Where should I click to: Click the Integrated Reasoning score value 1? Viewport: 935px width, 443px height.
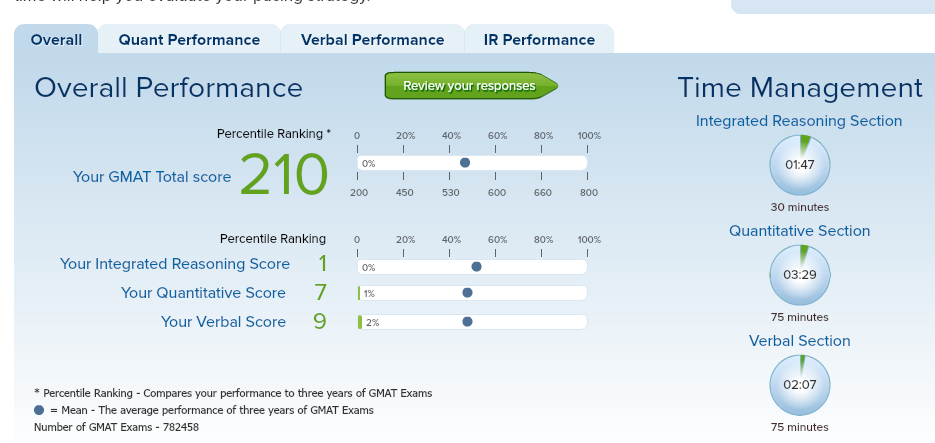point(323,264)
